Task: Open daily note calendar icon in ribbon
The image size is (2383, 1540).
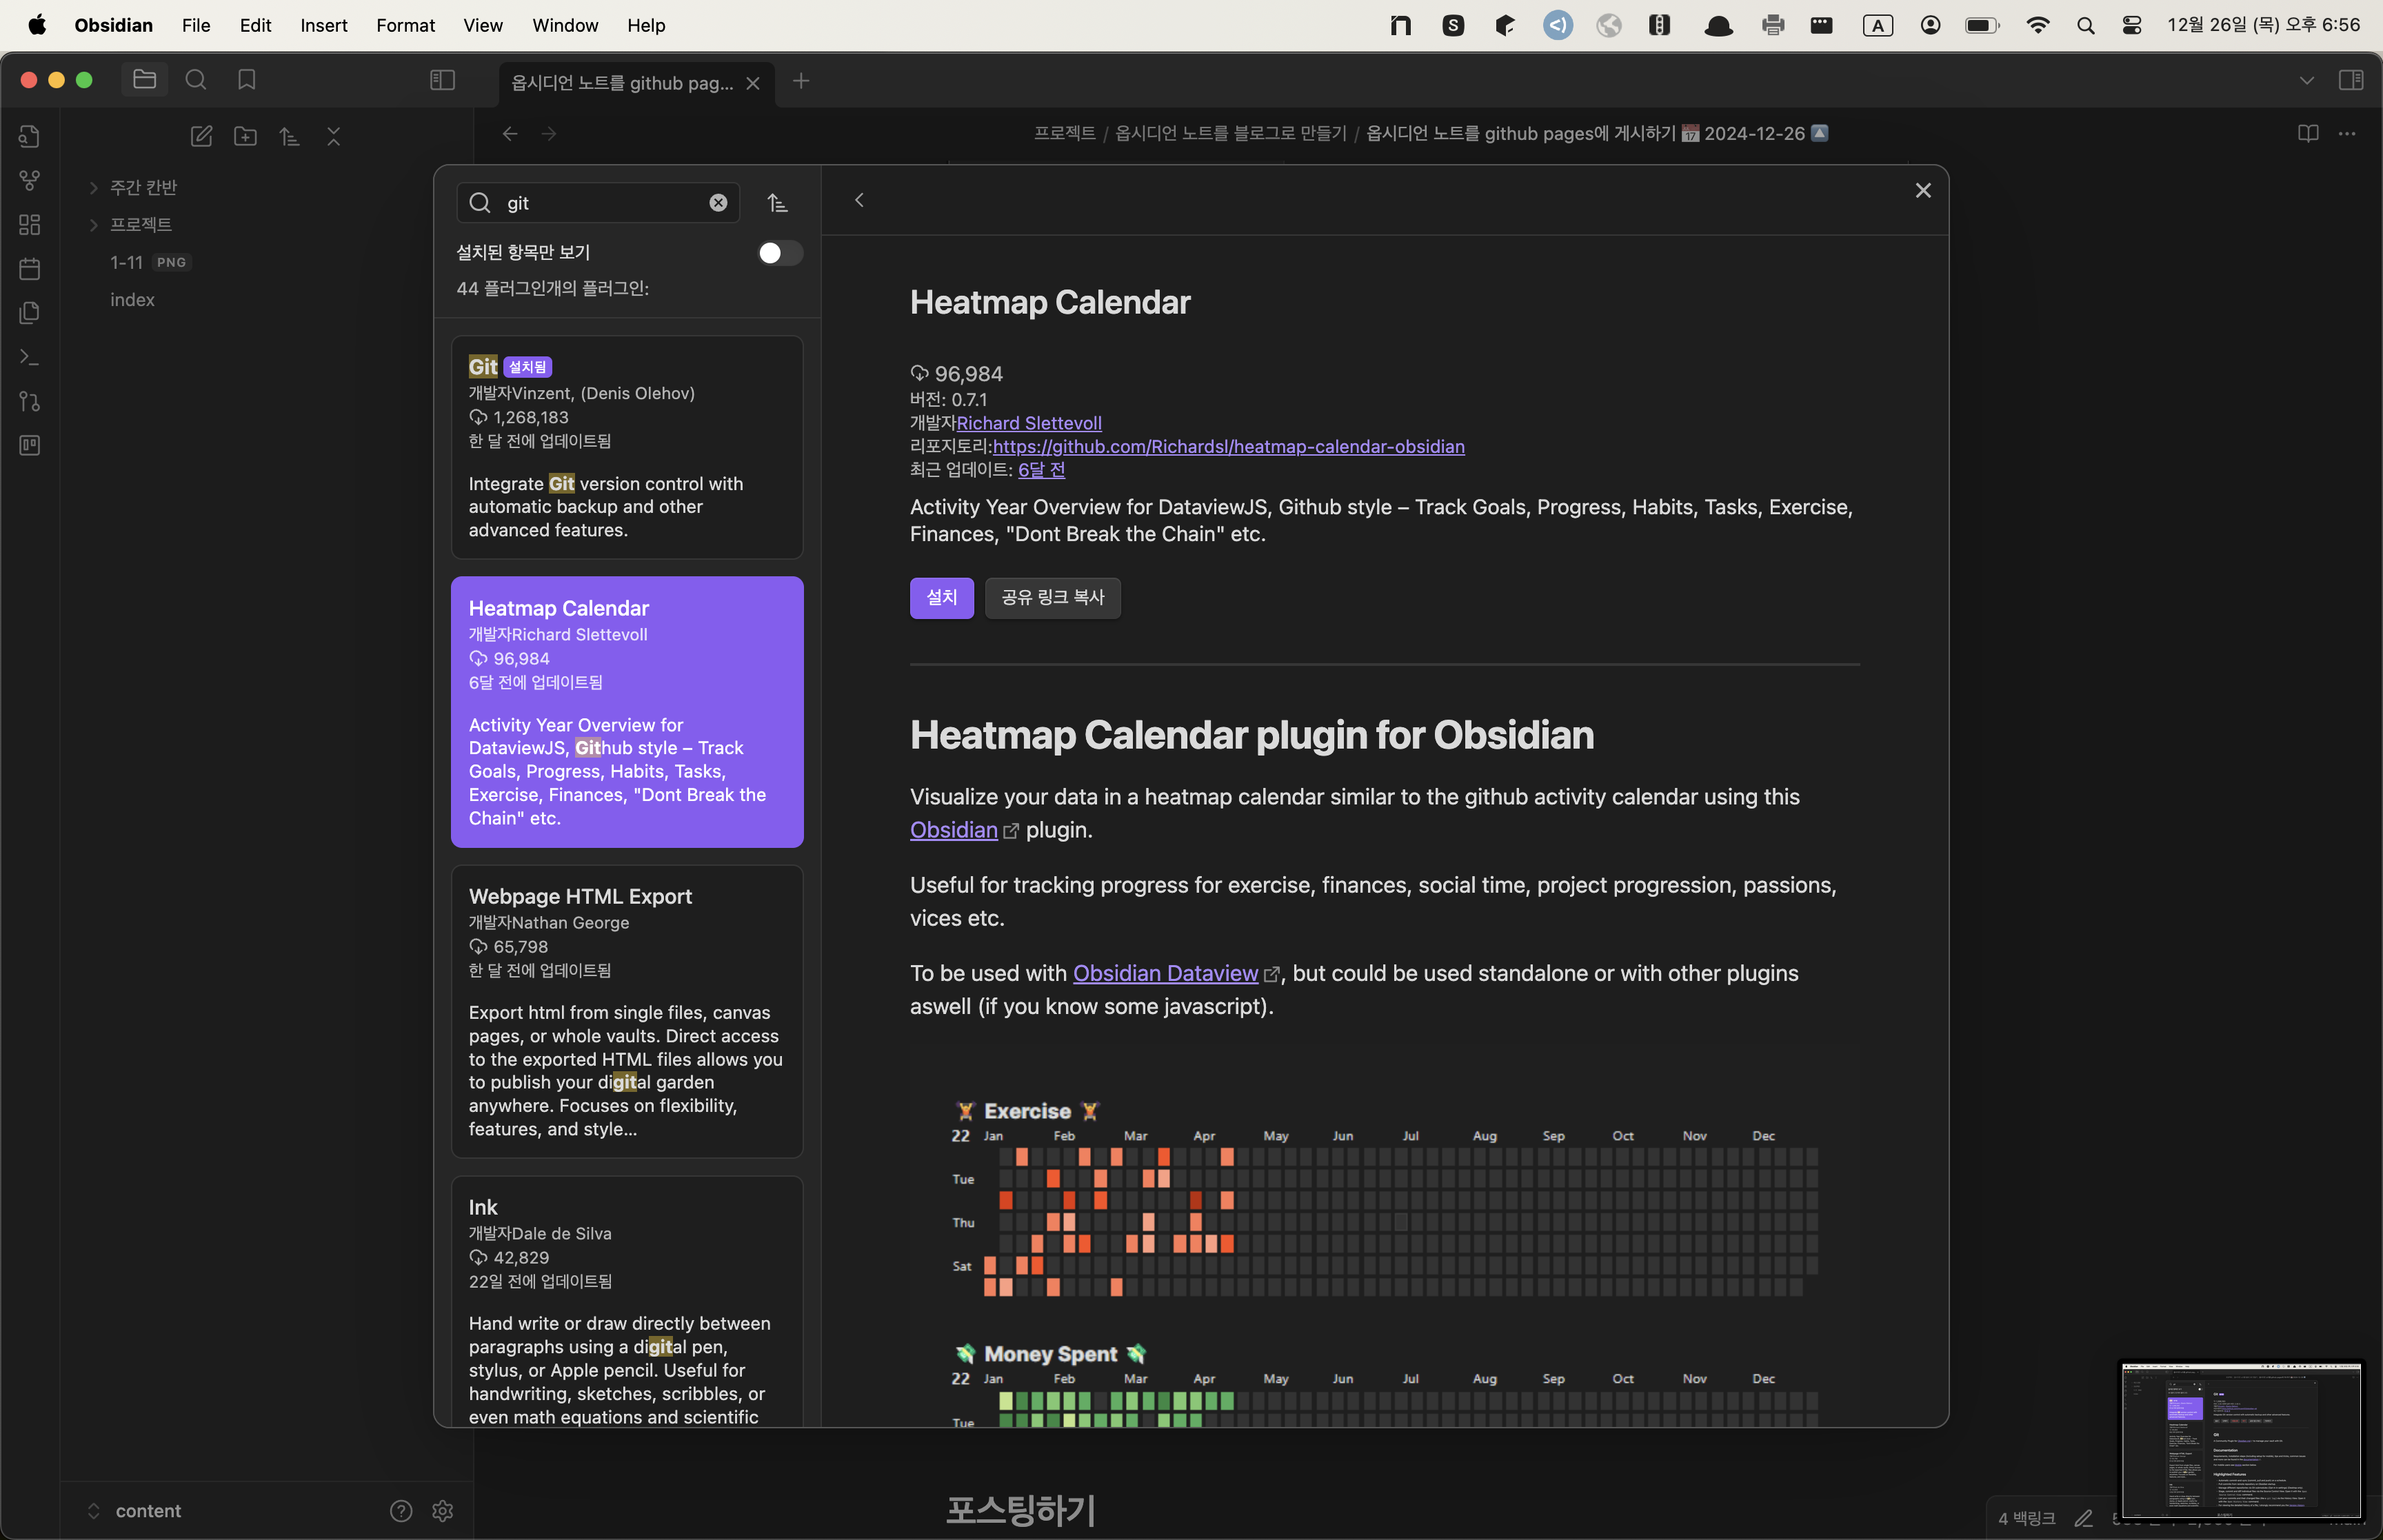Action: click(30, 269)
